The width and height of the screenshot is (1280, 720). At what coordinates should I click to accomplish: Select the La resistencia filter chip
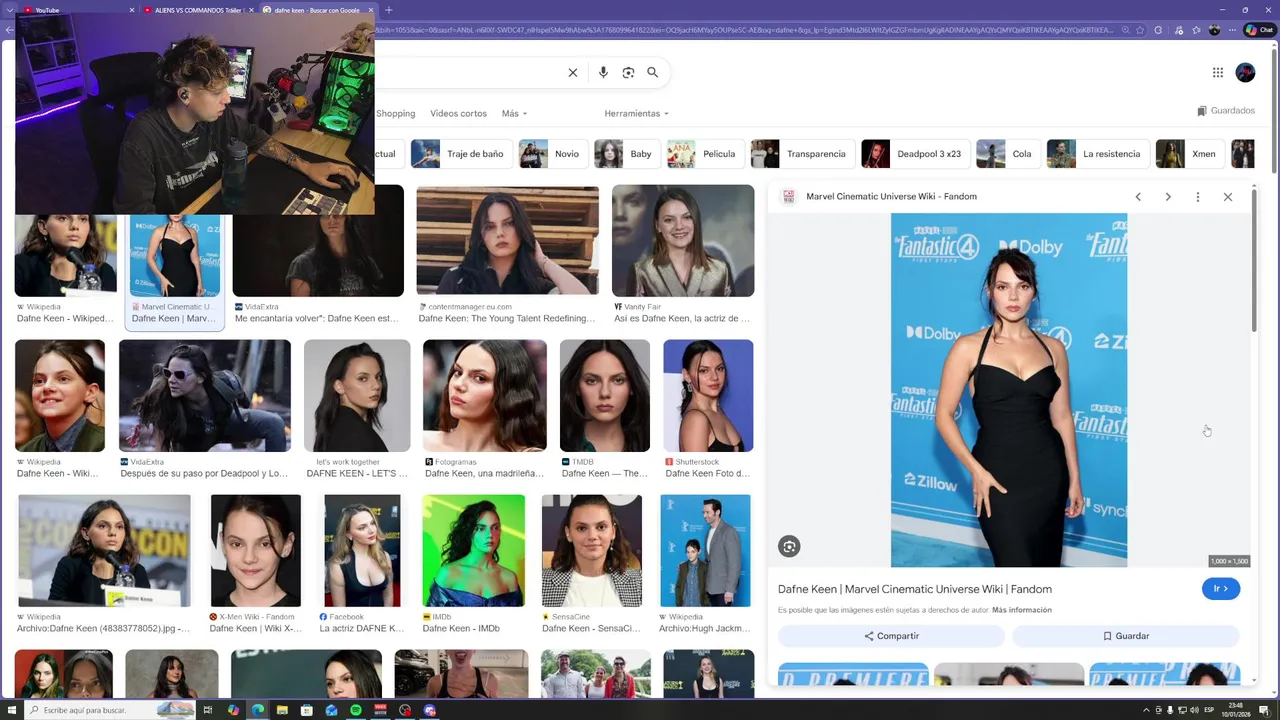pos(1098,154)
